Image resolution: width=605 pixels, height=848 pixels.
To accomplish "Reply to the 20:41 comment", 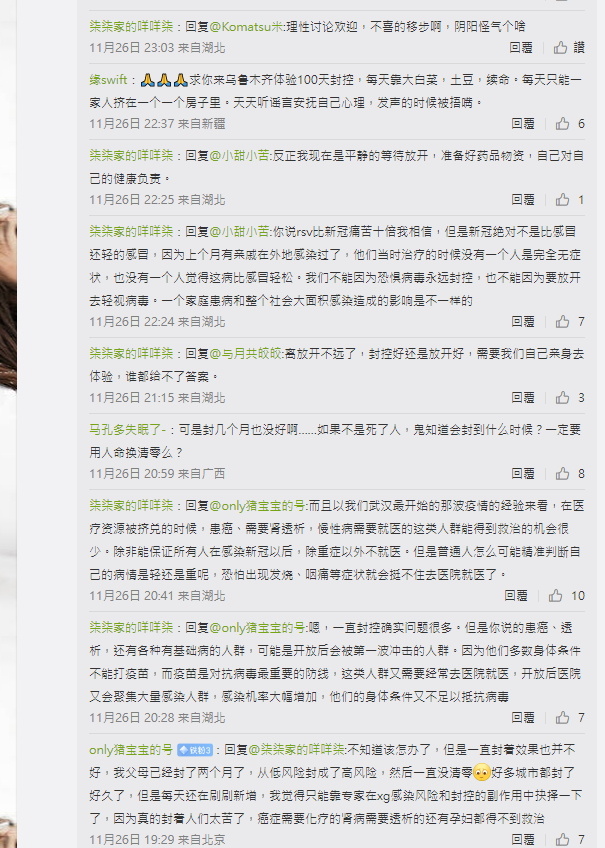I will (515, 596).
